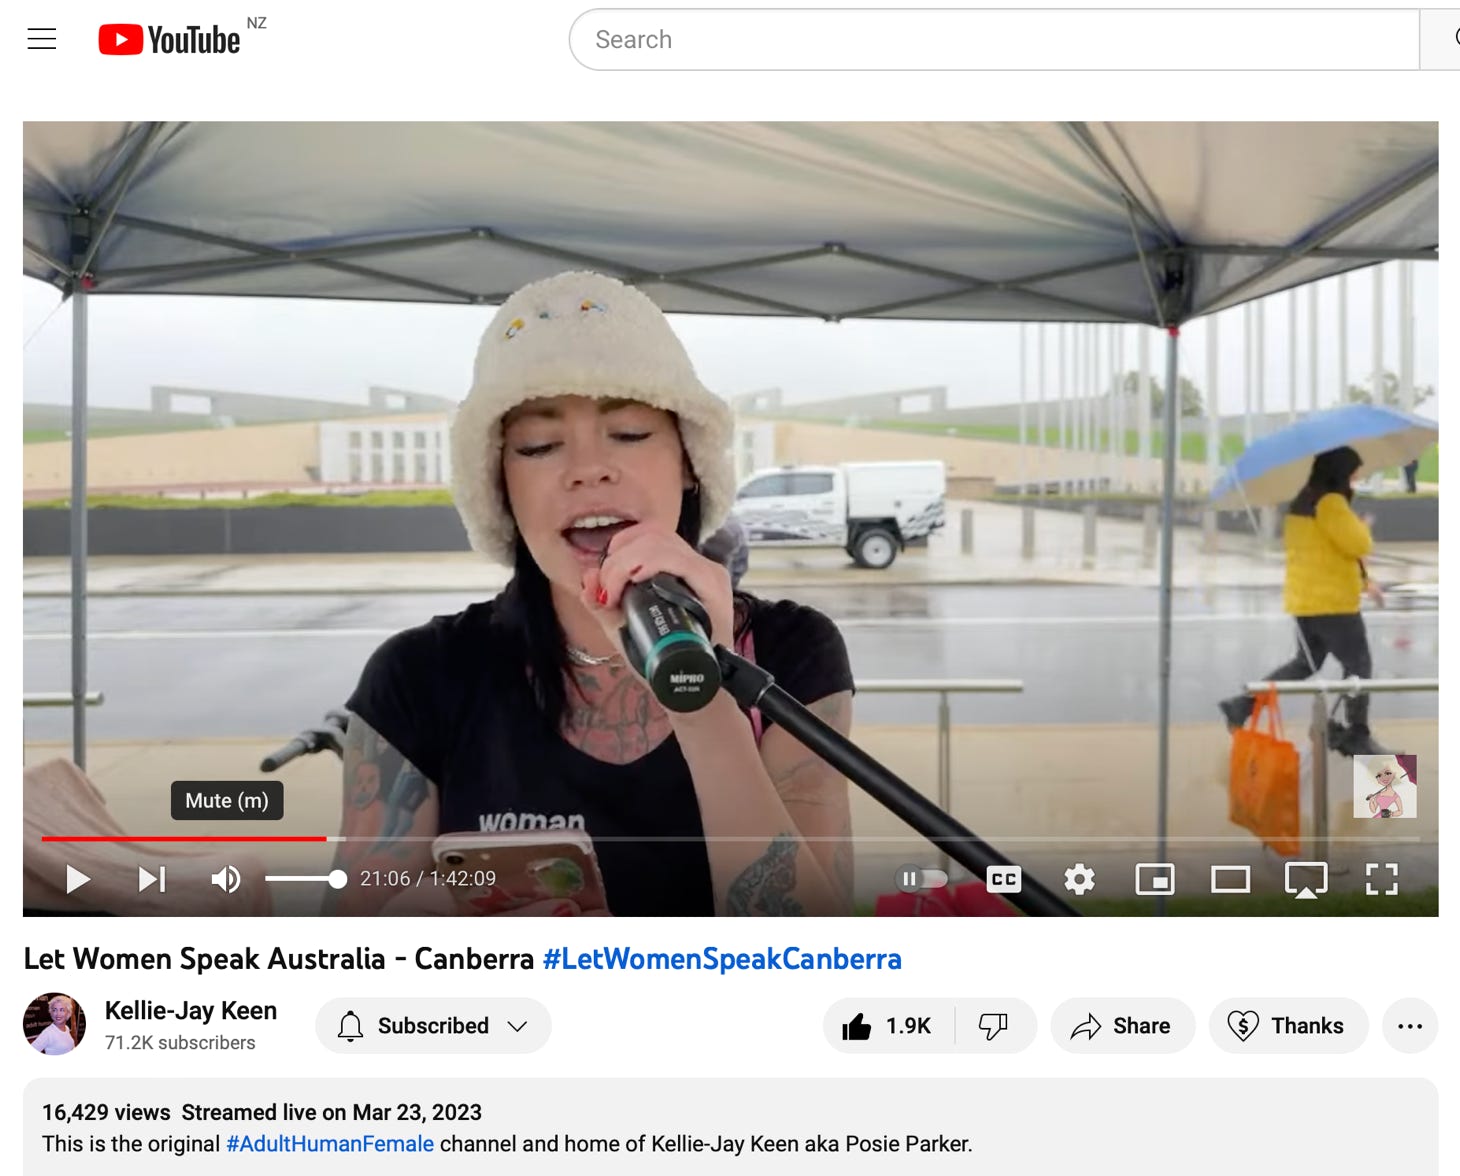Like the video with thumbs up

[887, 1026]
